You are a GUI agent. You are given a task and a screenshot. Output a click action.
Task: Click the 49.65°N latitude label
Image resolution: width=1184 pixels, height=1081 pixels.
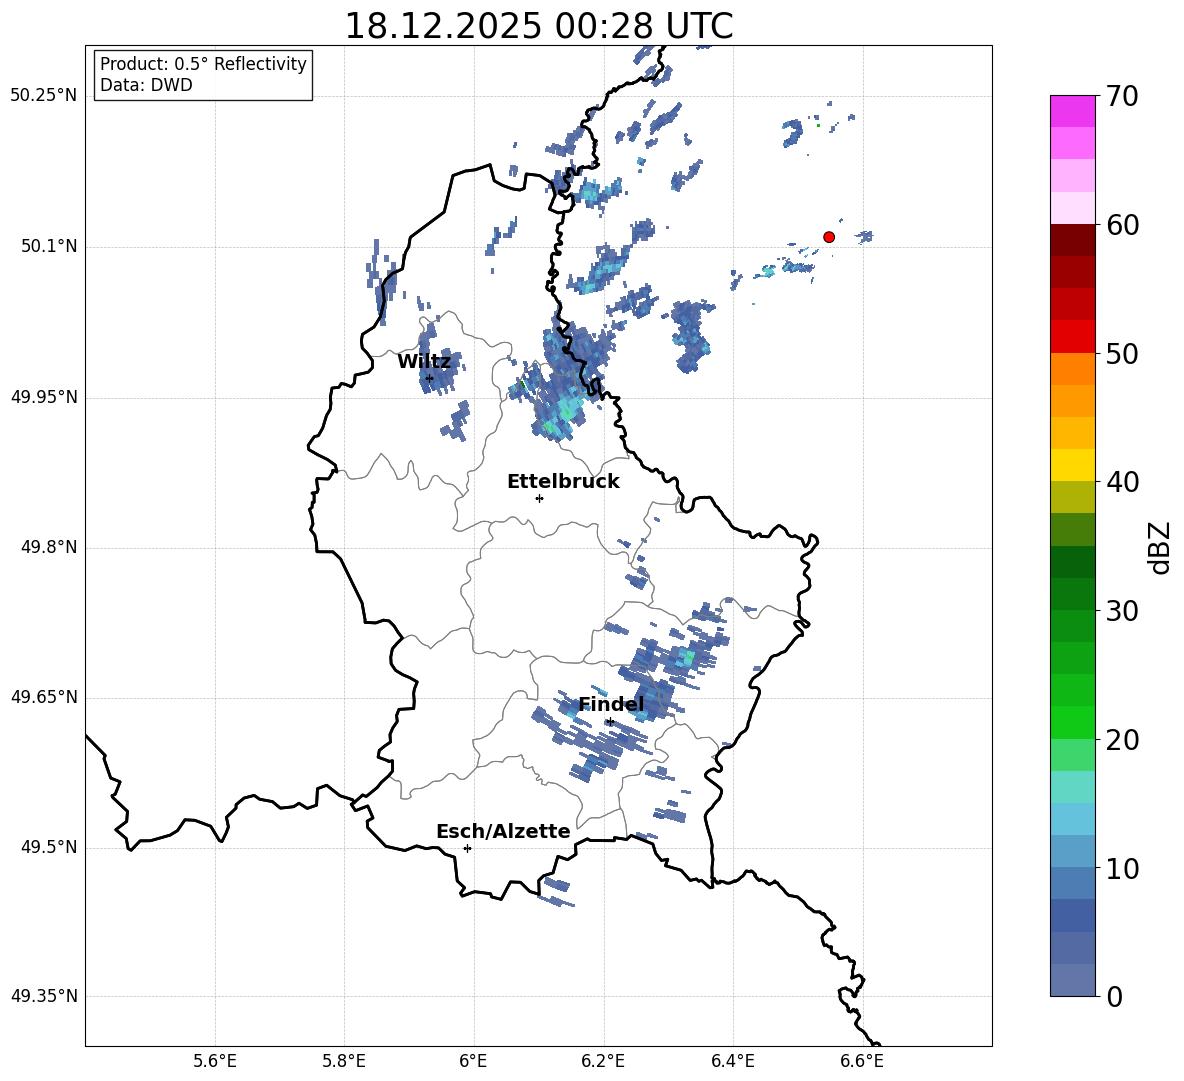tap(44, 697)
